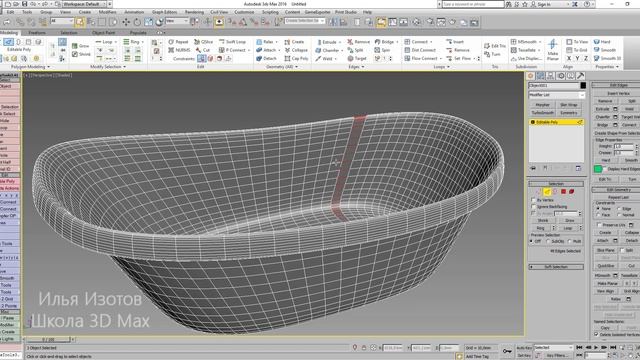
Task: Click the Cut tool in ribbon
Action: pyautogui.click(x=203, y=50)
